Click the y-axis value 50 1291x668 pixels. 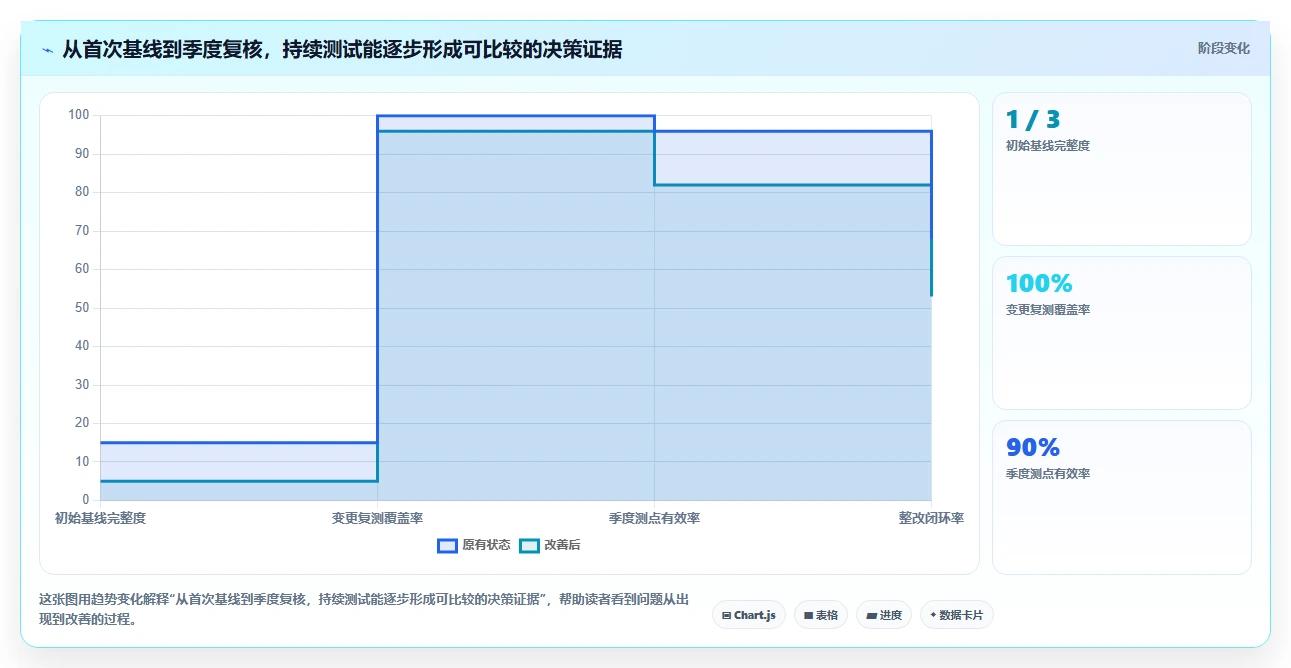coord(82,308)
